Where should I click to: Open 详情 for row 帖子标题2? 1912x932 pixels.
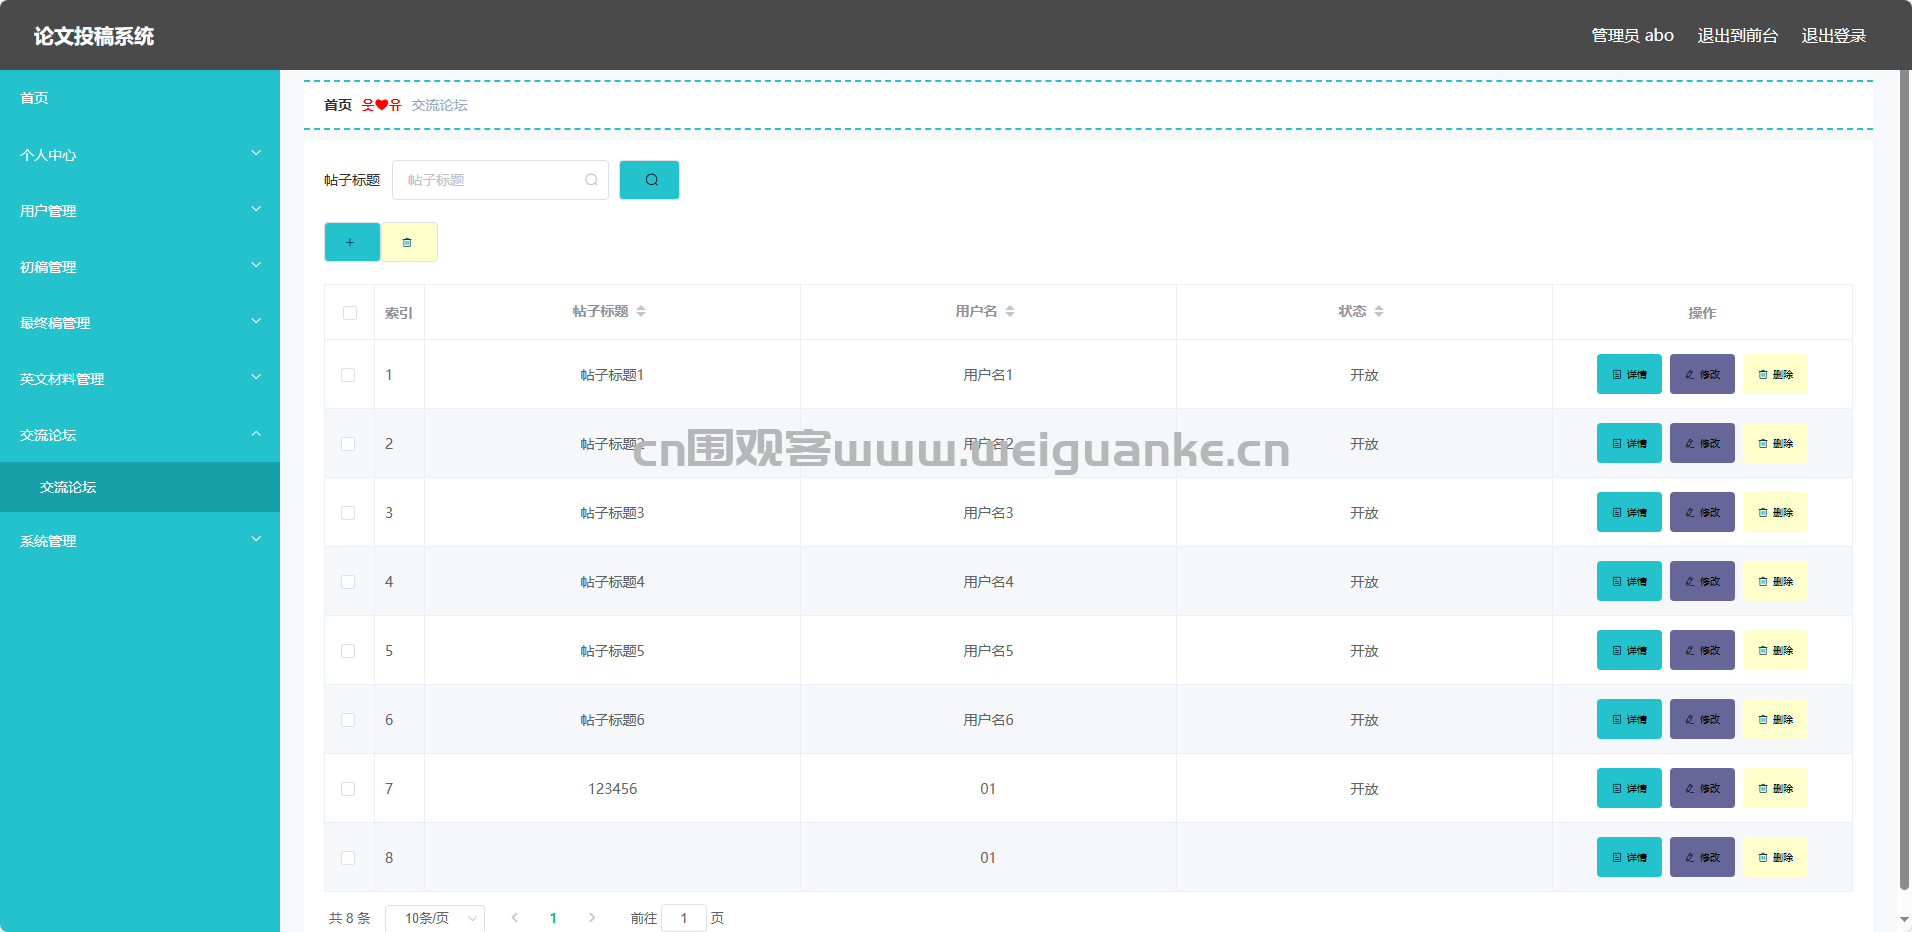tap(1629, 443)
